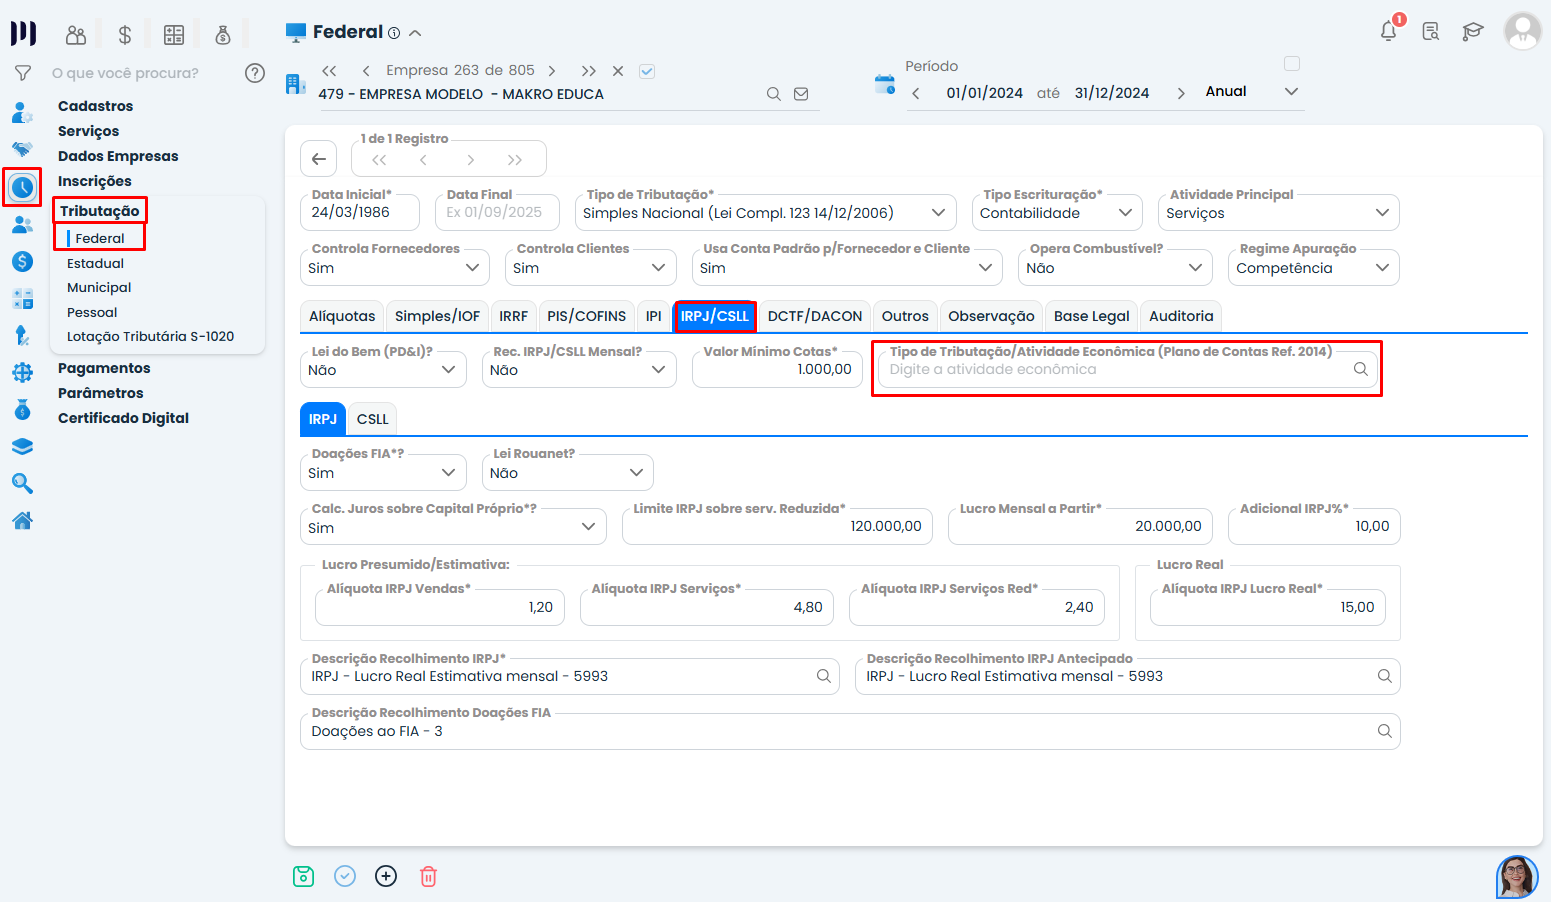Click the green save icon
This screenshot has height=902, width=1551.
[304, 877]
